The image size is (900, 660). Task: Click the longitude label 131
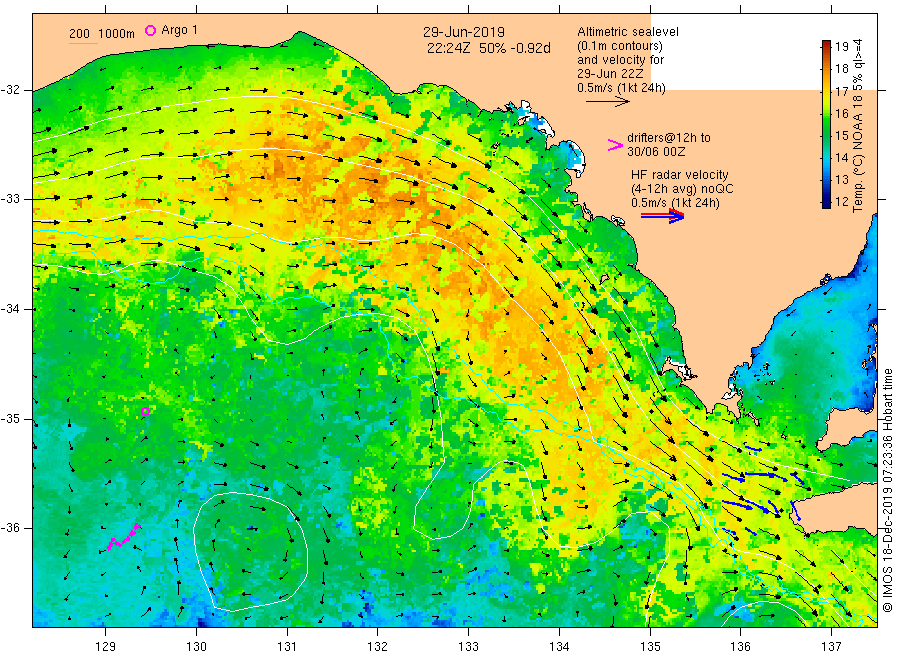click(x=287, y=647)
